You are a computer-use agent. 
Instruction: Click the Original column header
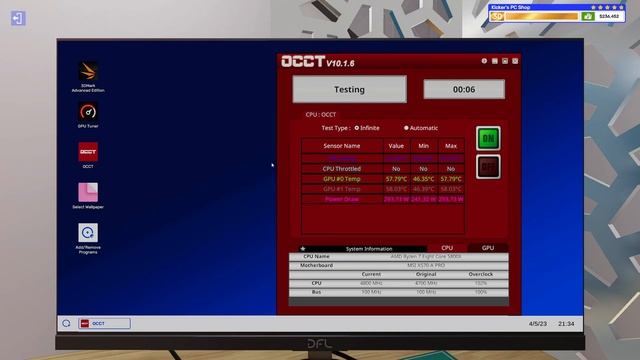[x=426, y=274]
